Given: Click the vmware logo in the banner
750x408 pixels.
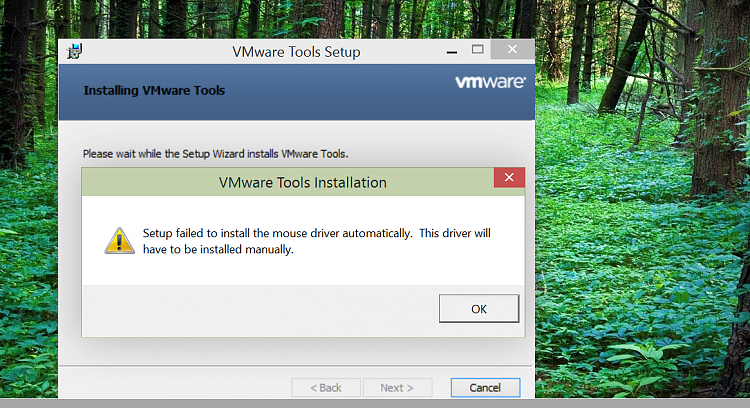Looking at the screenshot, I should click(490, 82).
